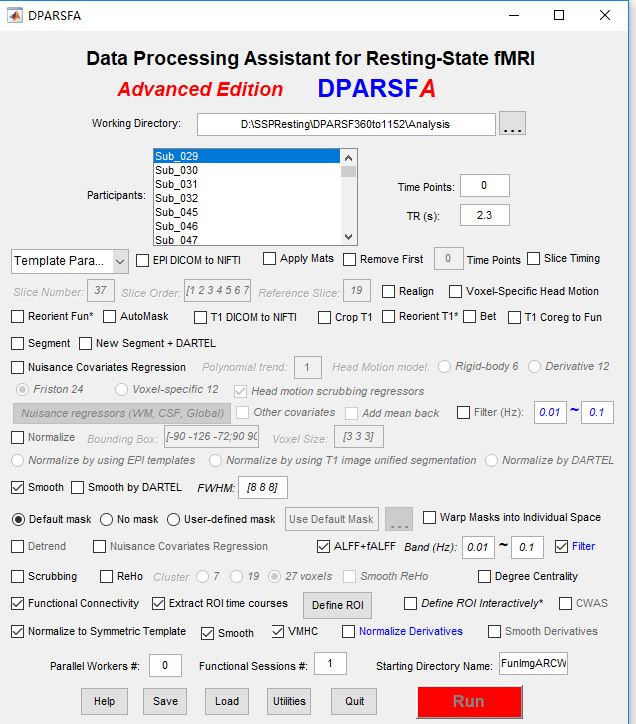Select participant Sub_032
The image size is (636, 724).
pos(246,198)
